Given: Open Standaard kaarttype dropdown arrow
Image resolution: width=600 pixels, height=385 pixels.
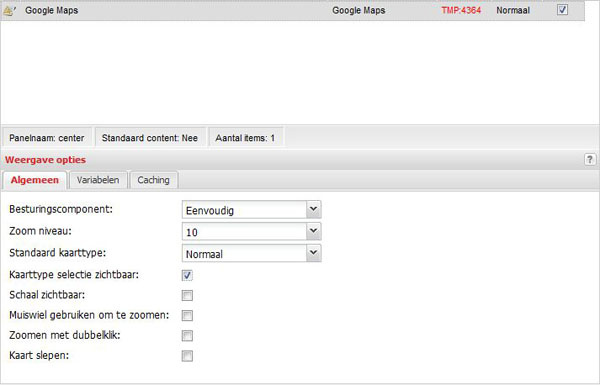Looking at the screenshot, I should (x=313, y=253).
